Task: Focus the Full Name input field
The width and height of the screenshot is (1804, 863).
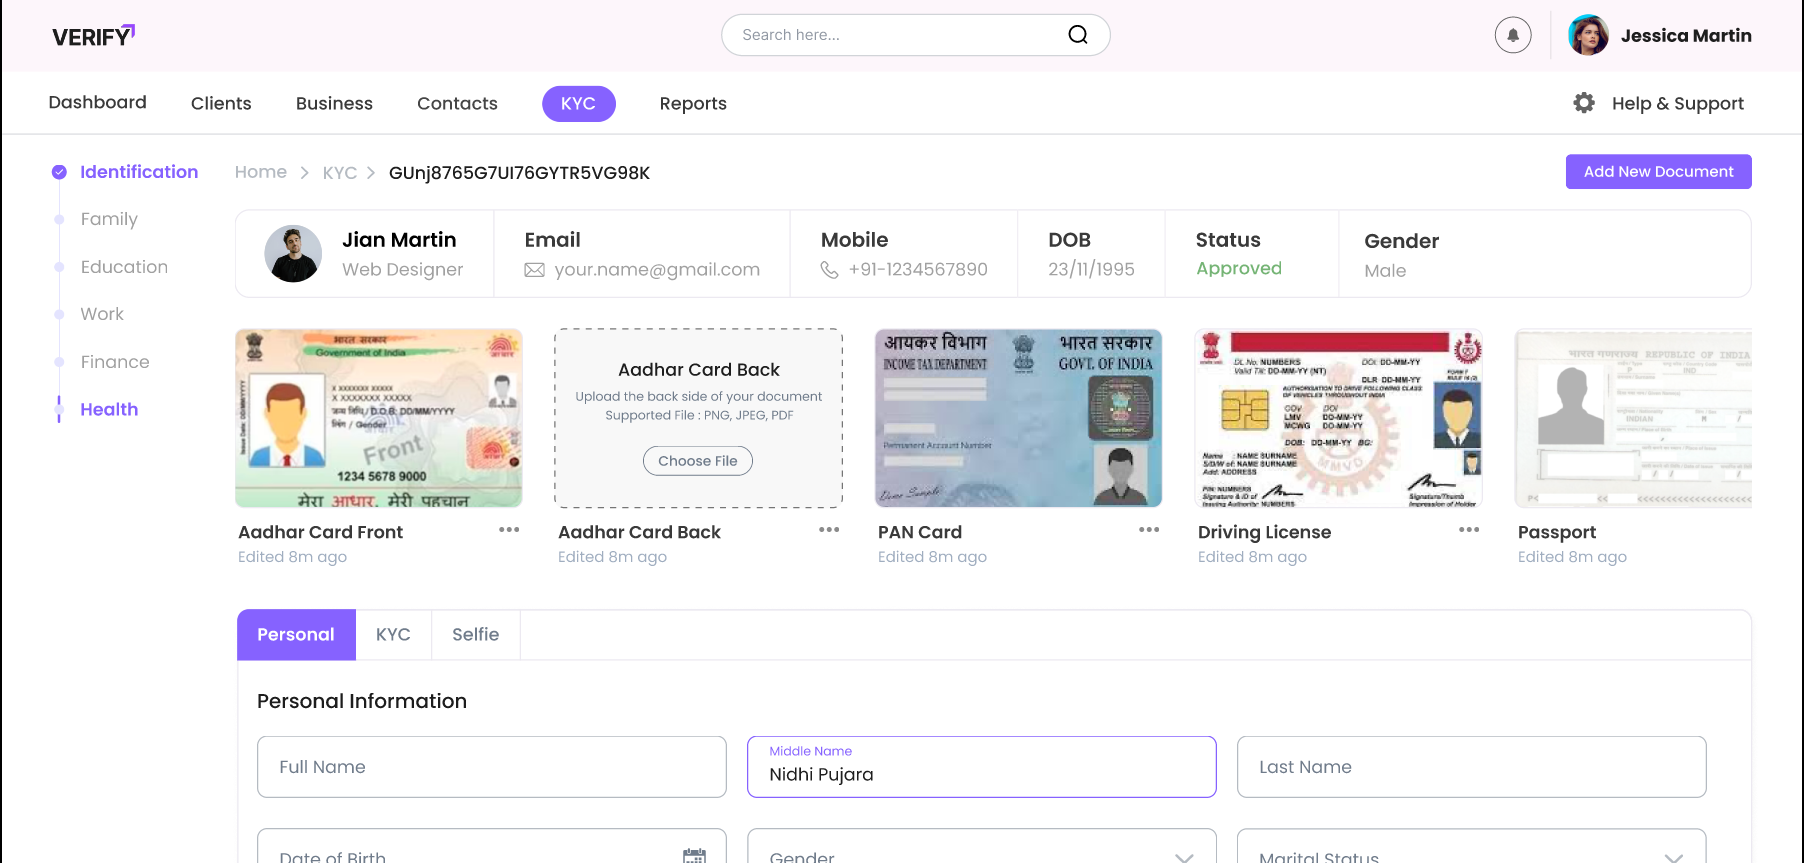Action: 491,767
